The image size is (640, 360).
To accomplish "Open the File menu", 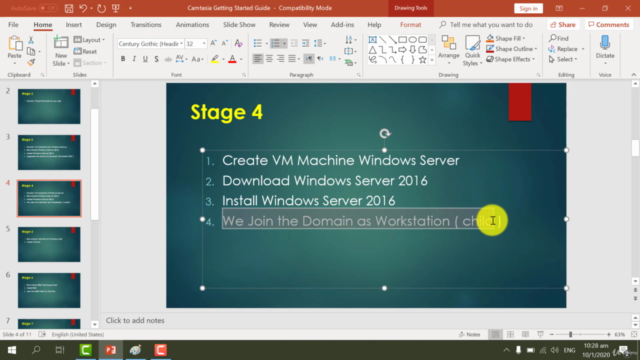I will pyautogui.click(x=13, y=24).
